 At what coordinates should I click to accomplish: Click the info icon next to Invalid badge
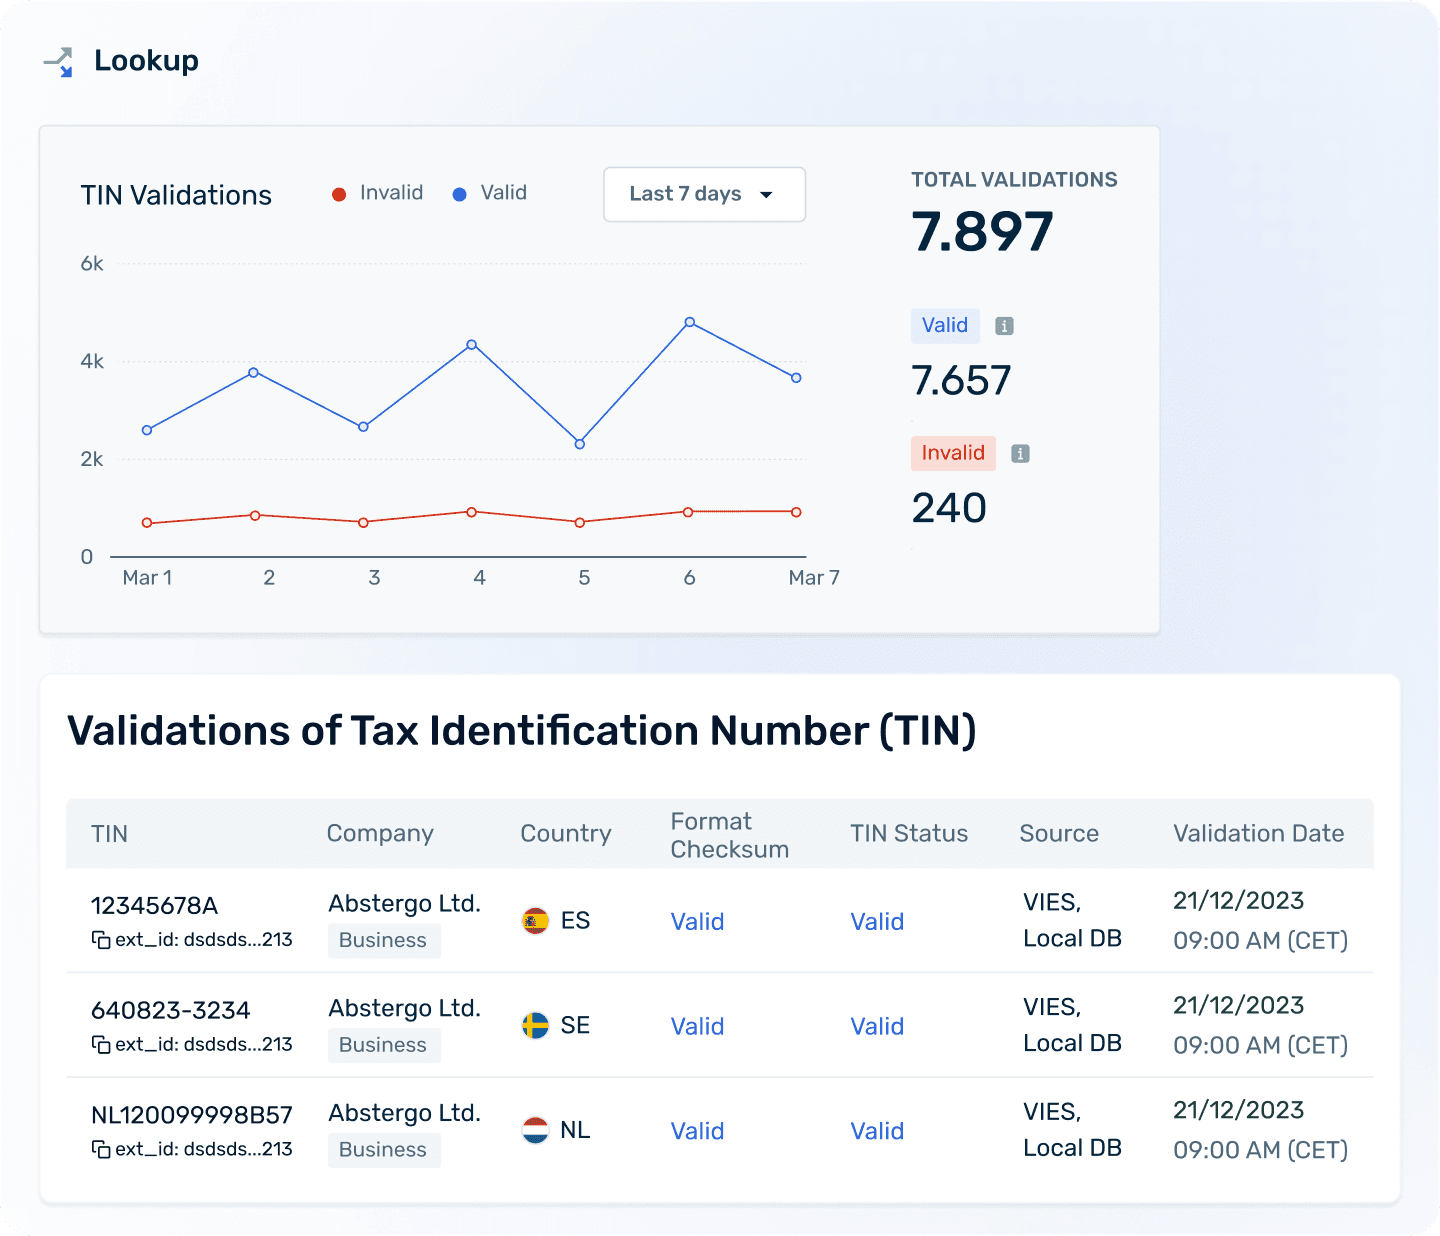[x=1020, y=454]
